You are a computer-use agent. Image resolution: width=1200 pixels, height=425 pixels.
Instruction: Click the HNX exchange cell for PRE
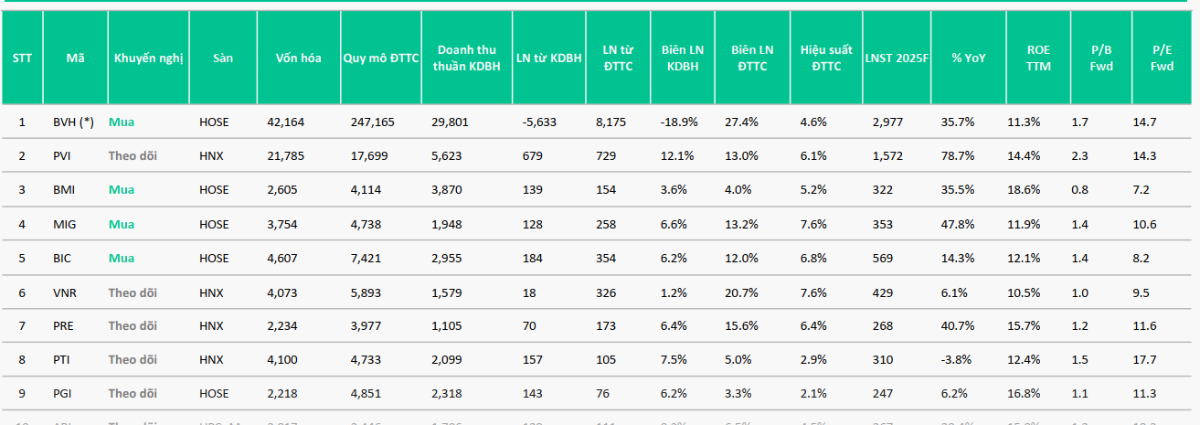[x=212, y=326]
